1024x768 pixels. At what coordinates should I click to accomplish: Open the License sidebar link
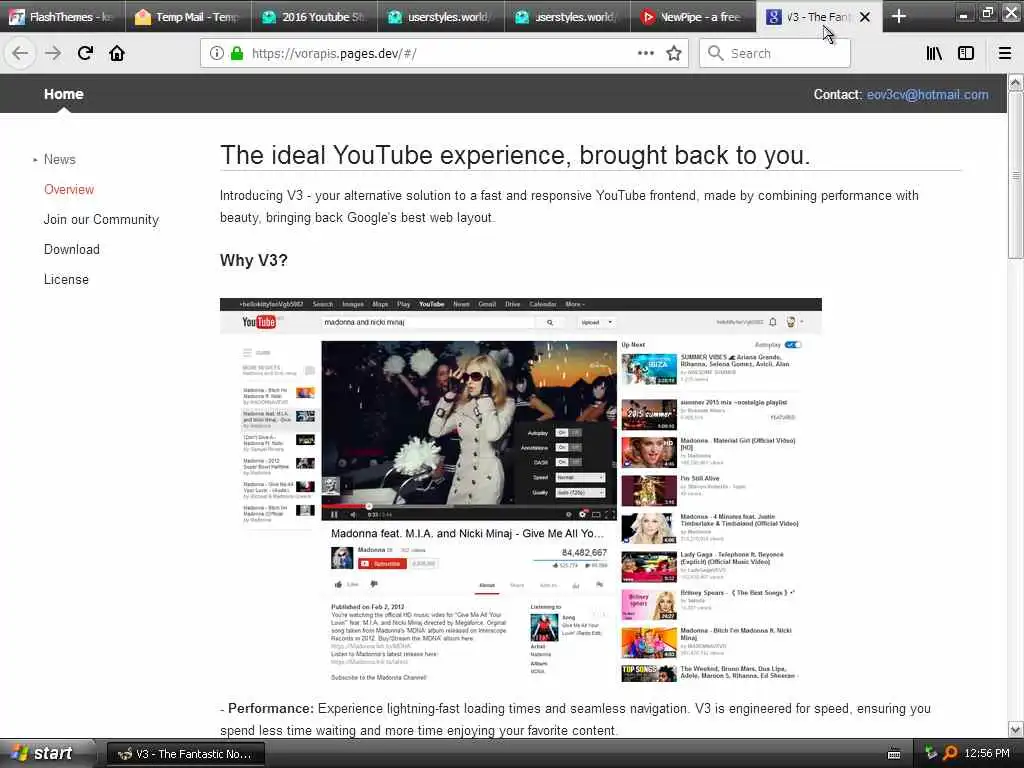point(66,280)
